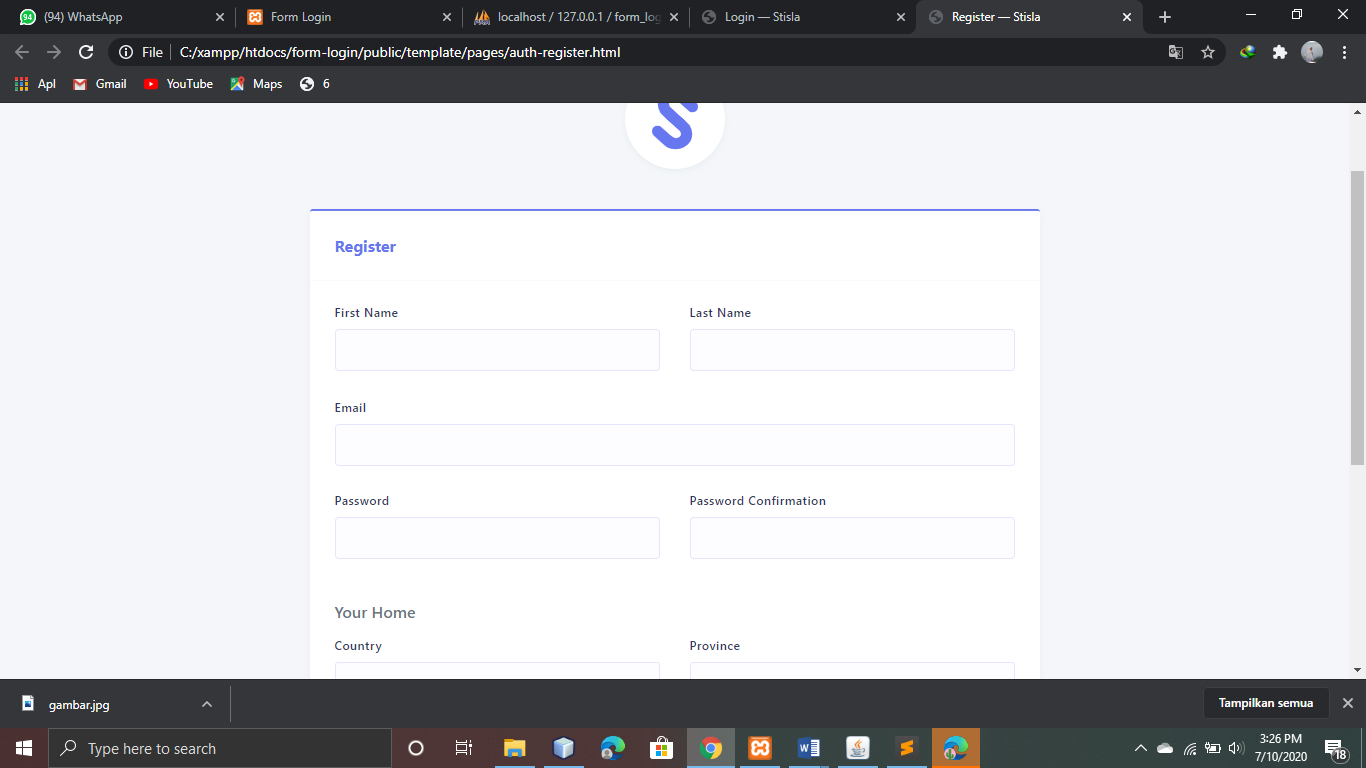This screenshot has height=768, width=1366.
Task: Reload the current page
Action: pyautogui.click(x=86, y=52)
